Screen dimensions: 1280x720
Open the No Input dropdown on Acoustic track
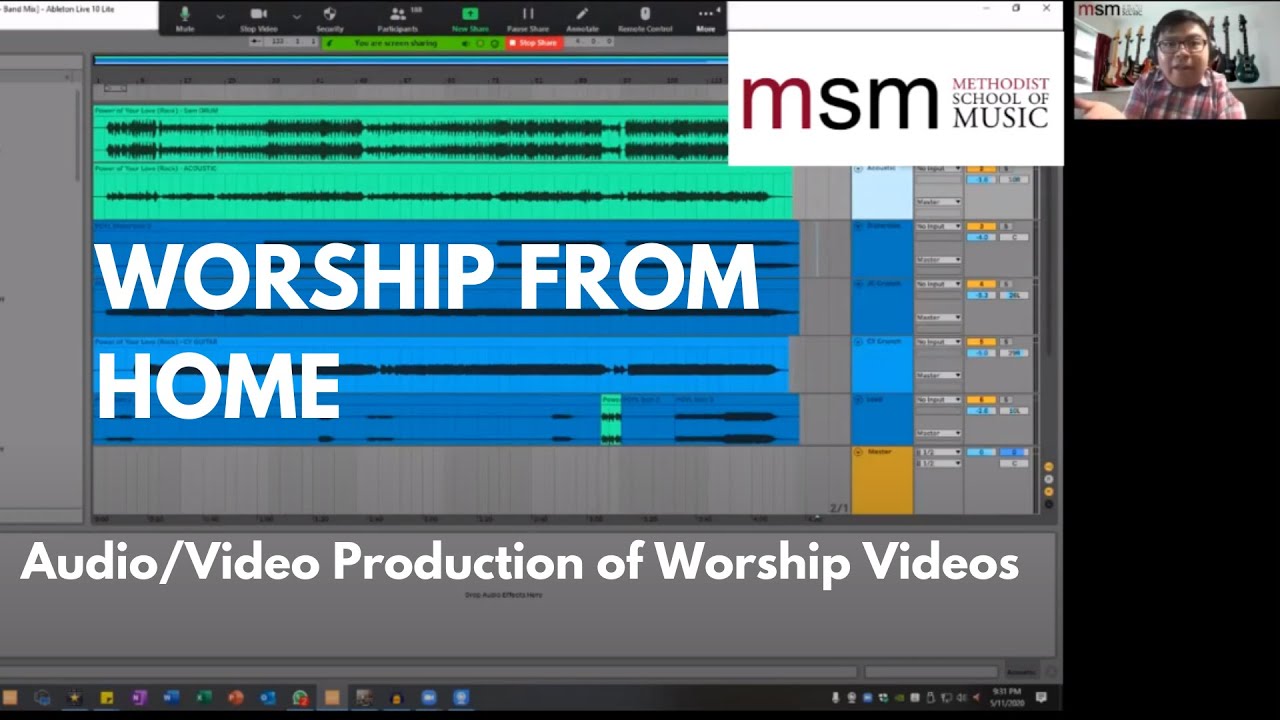938,168
